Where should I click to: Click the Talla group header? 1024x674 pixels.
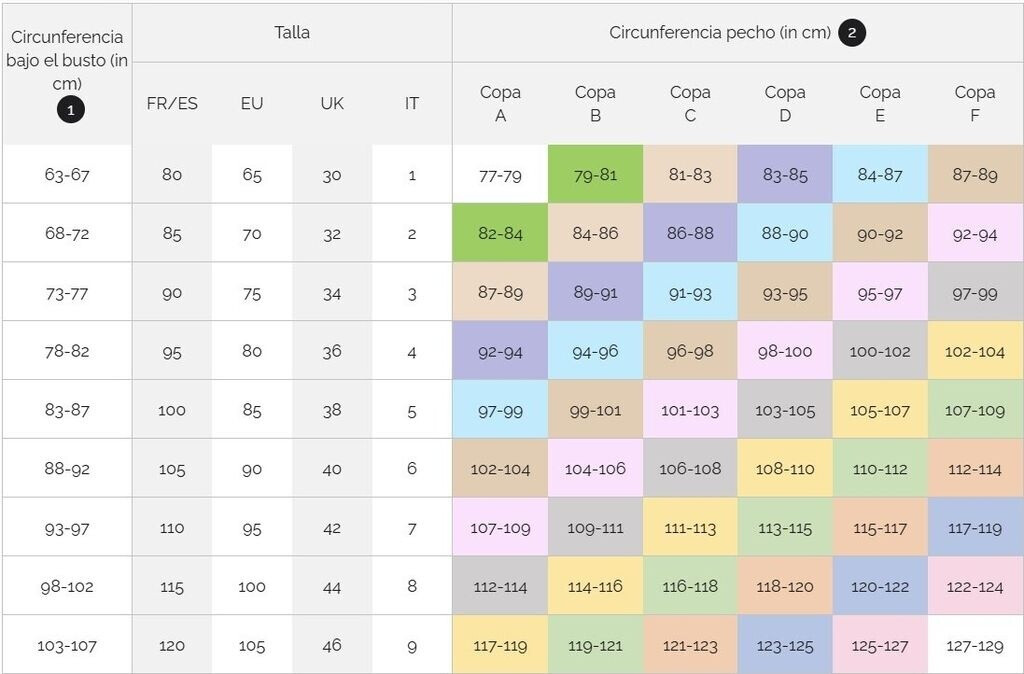click(x=292, y=33)
